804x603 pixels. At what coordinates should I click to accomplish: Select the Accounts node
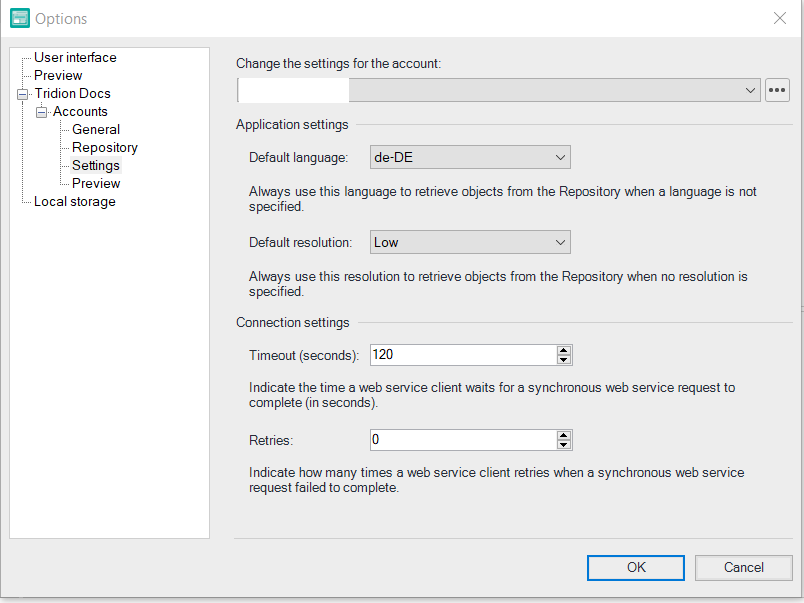[x=81, y=111]
